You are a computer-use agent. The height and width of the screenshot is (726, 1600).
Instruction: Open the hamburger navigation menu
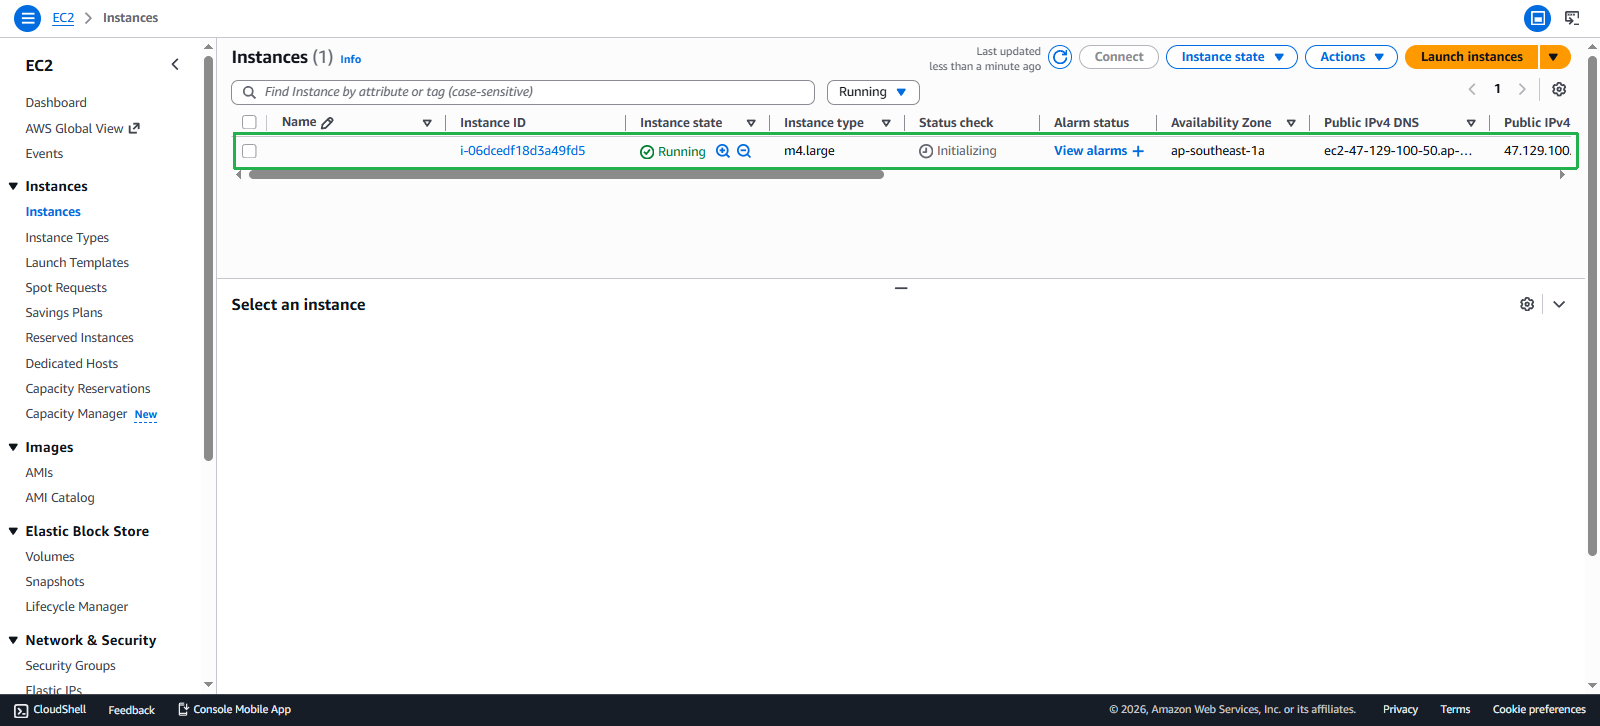pyautogui.click(x=28, y=18)
